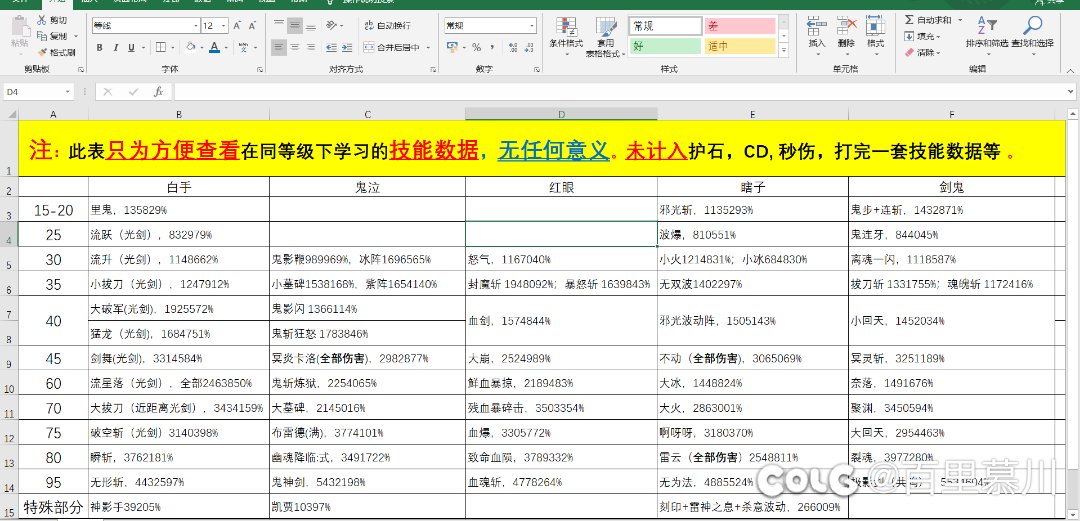Click the accounting number format icon
The image size is (1080, 521).
click(x=453, y=48)
